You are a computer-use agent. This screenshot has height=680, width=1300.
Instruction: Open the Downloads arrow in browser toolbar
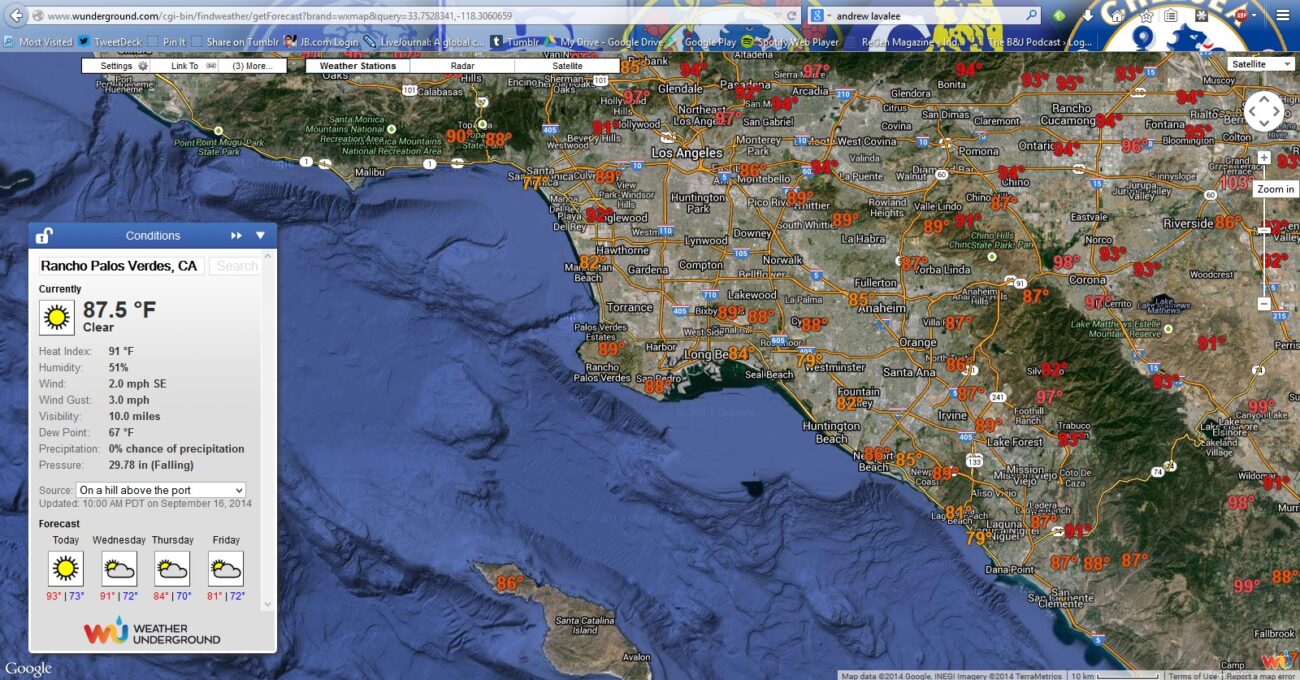(x=1089, y=16)
